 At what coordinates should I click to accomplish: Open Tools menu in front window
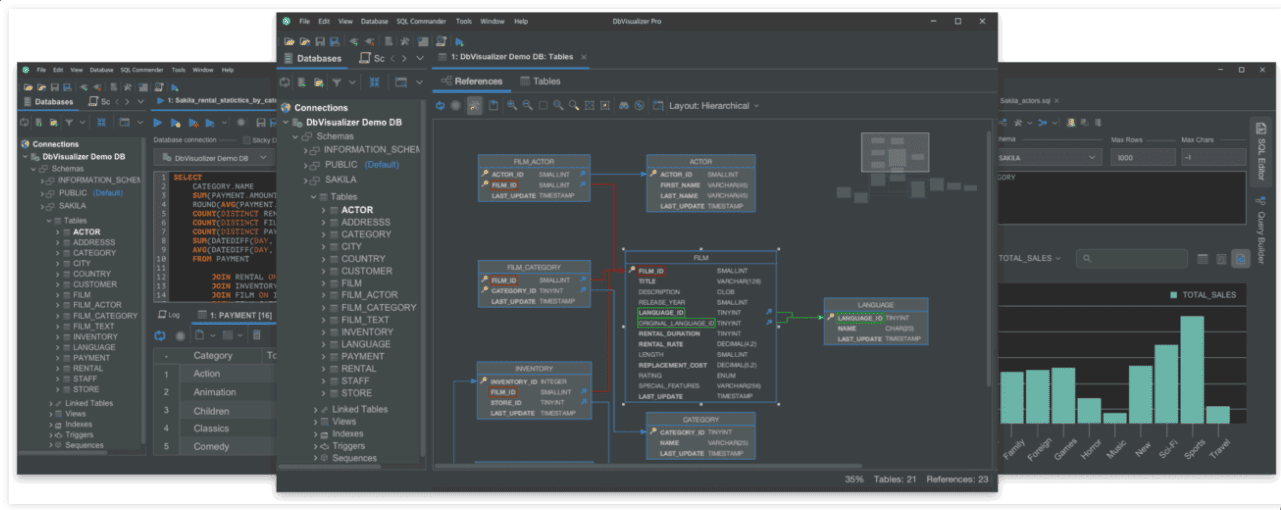pos(464,21)
